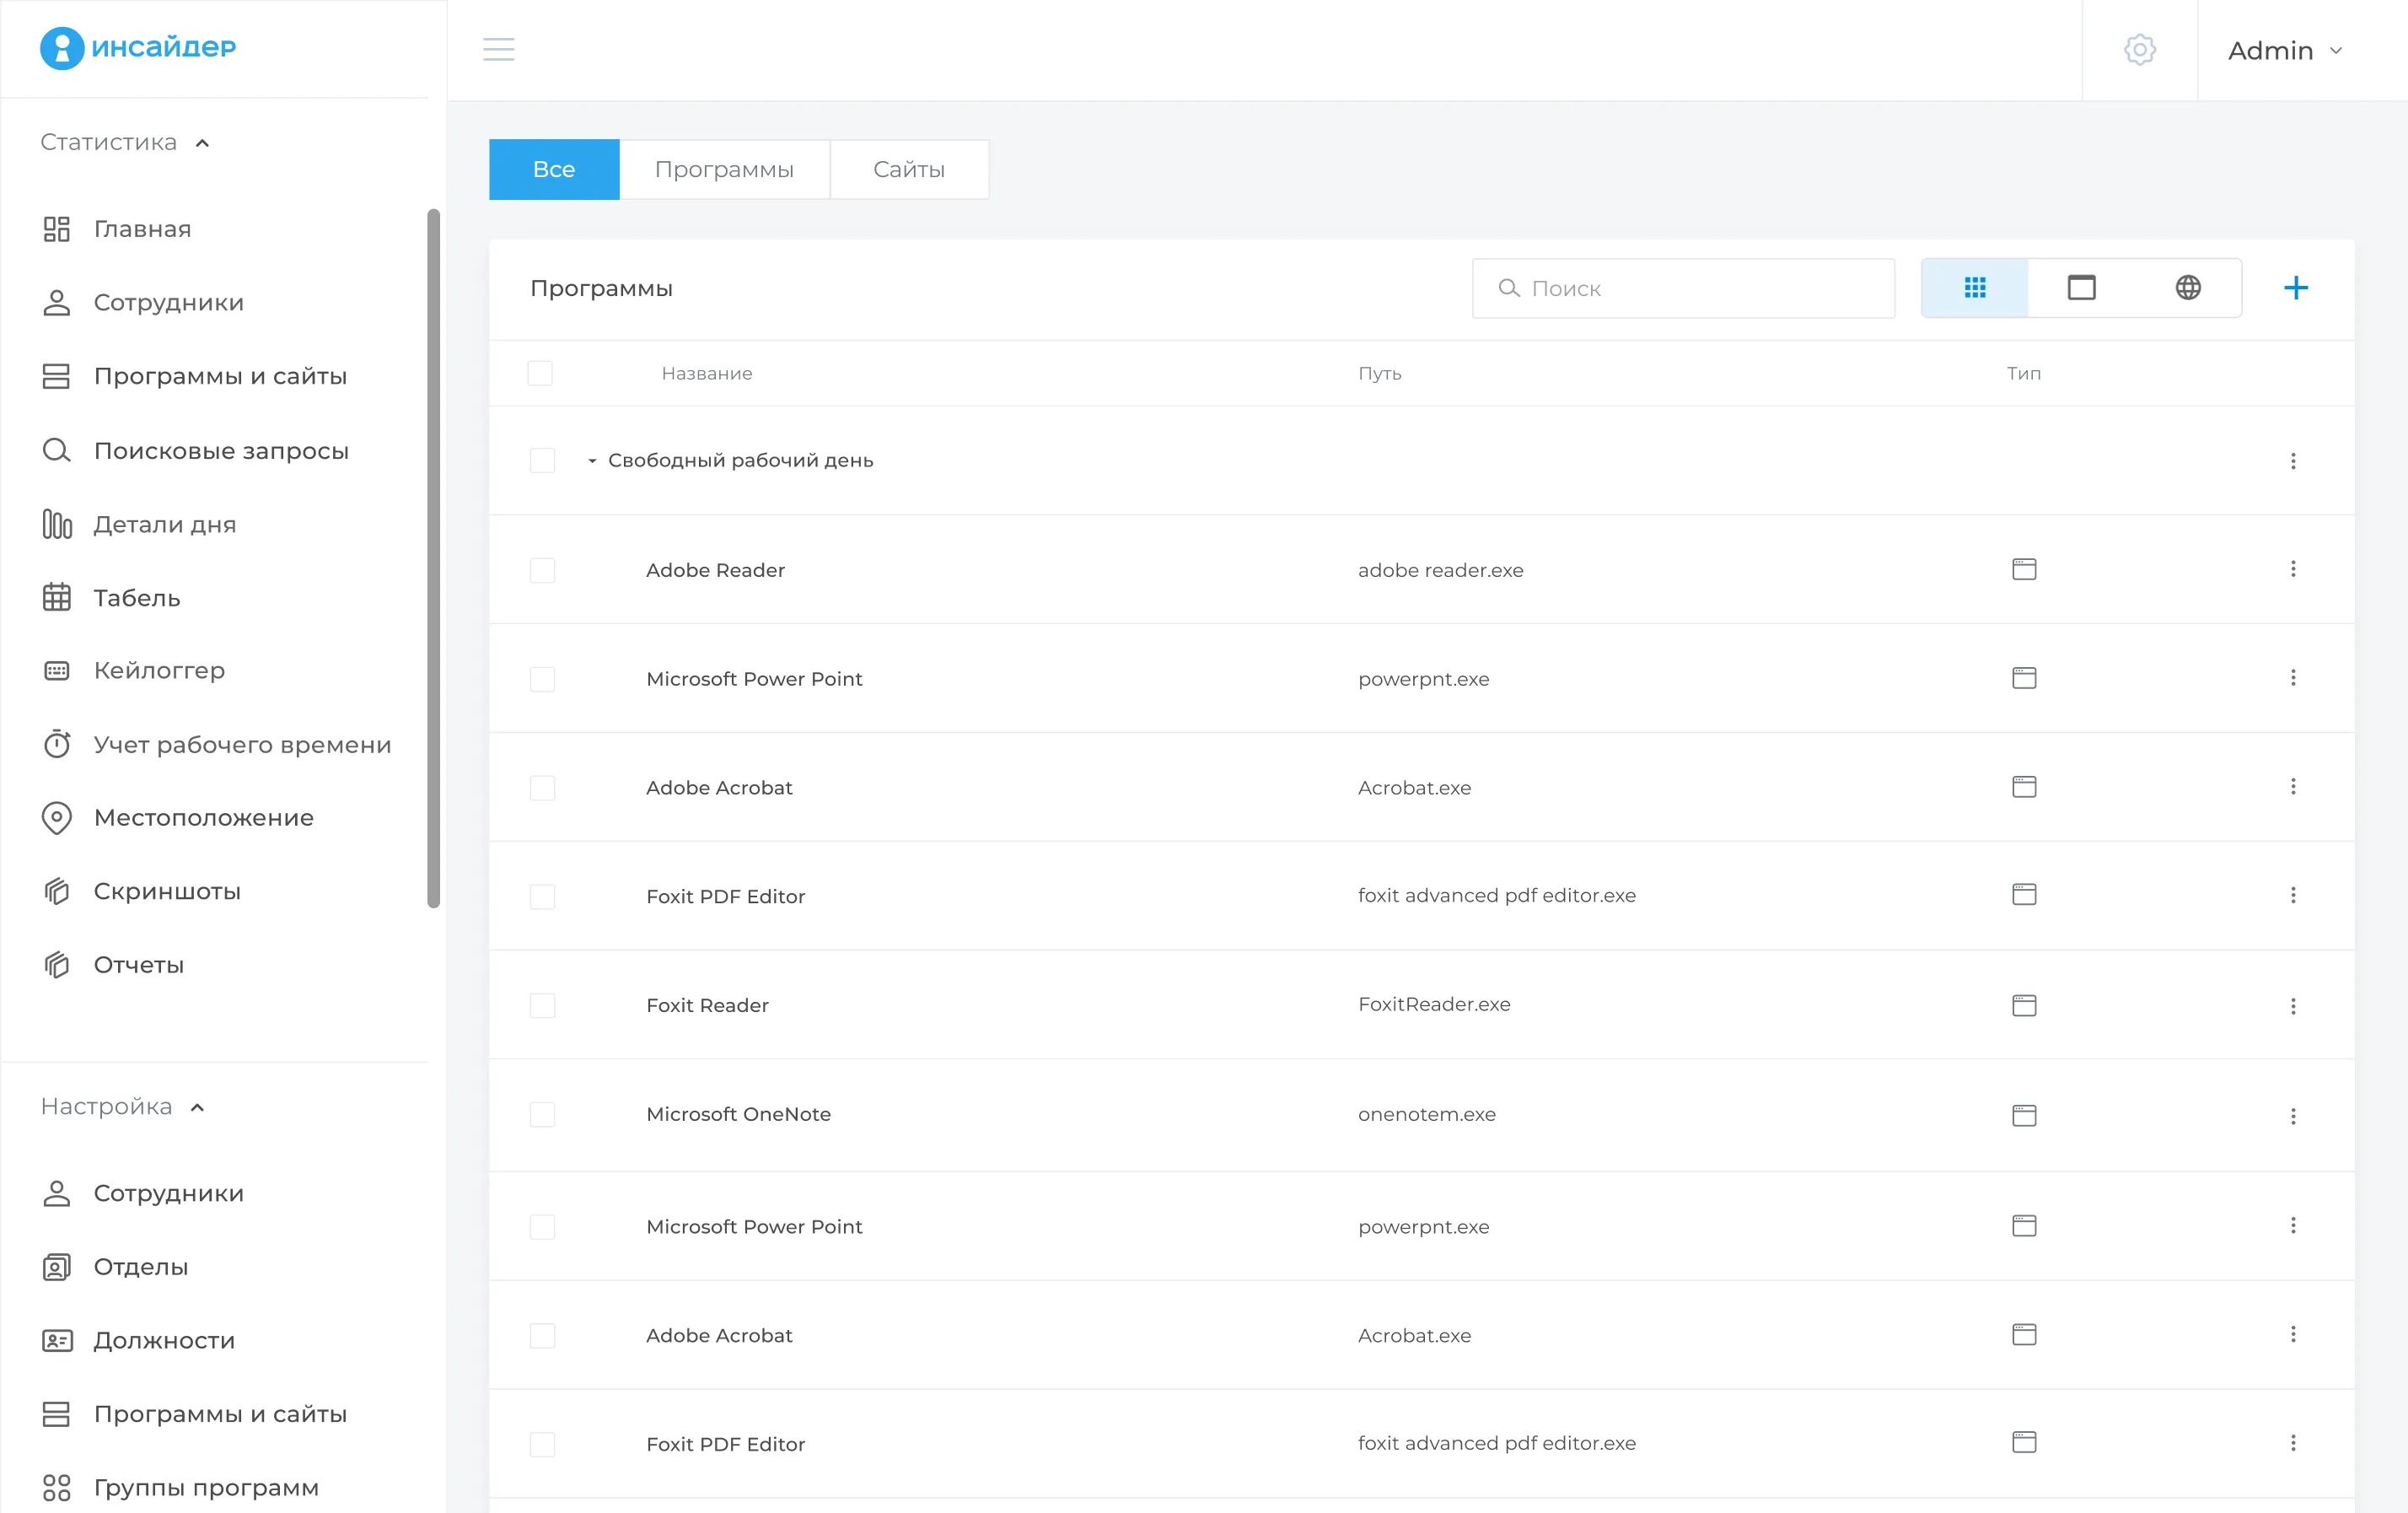This screenshot has width=2408, height=1513.
Task: Select the globe sites filter icon
Action: [x=2187, y=288]
